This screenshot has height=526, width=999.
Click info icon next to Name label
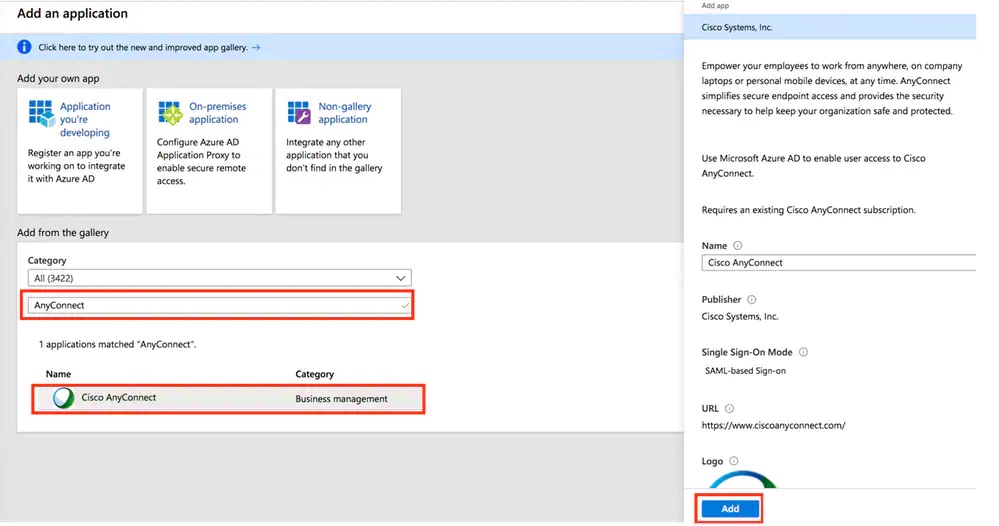738,246
